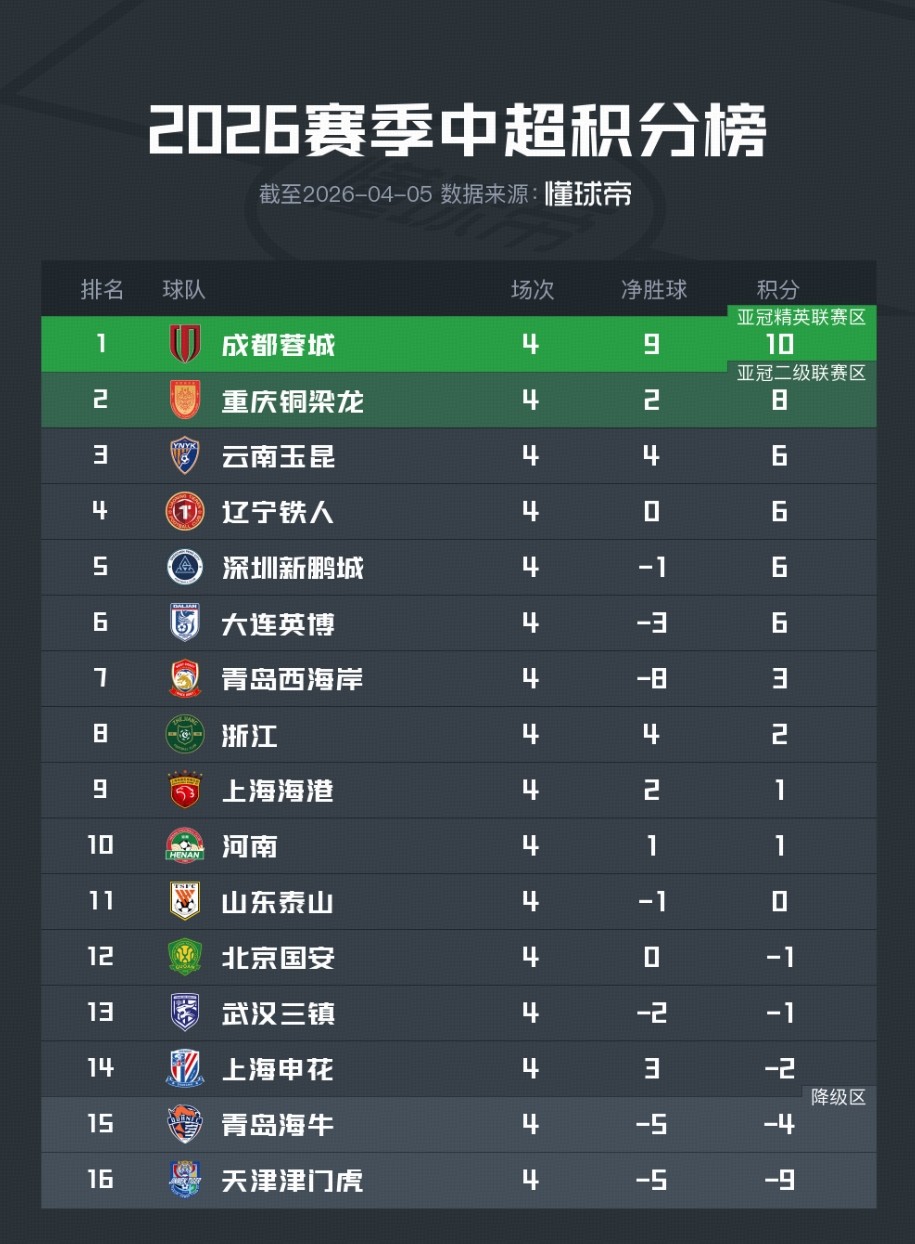The image size is (915, 1244).
Task: Click the 青岛海牛 team name
Action: pos(278,1125)
